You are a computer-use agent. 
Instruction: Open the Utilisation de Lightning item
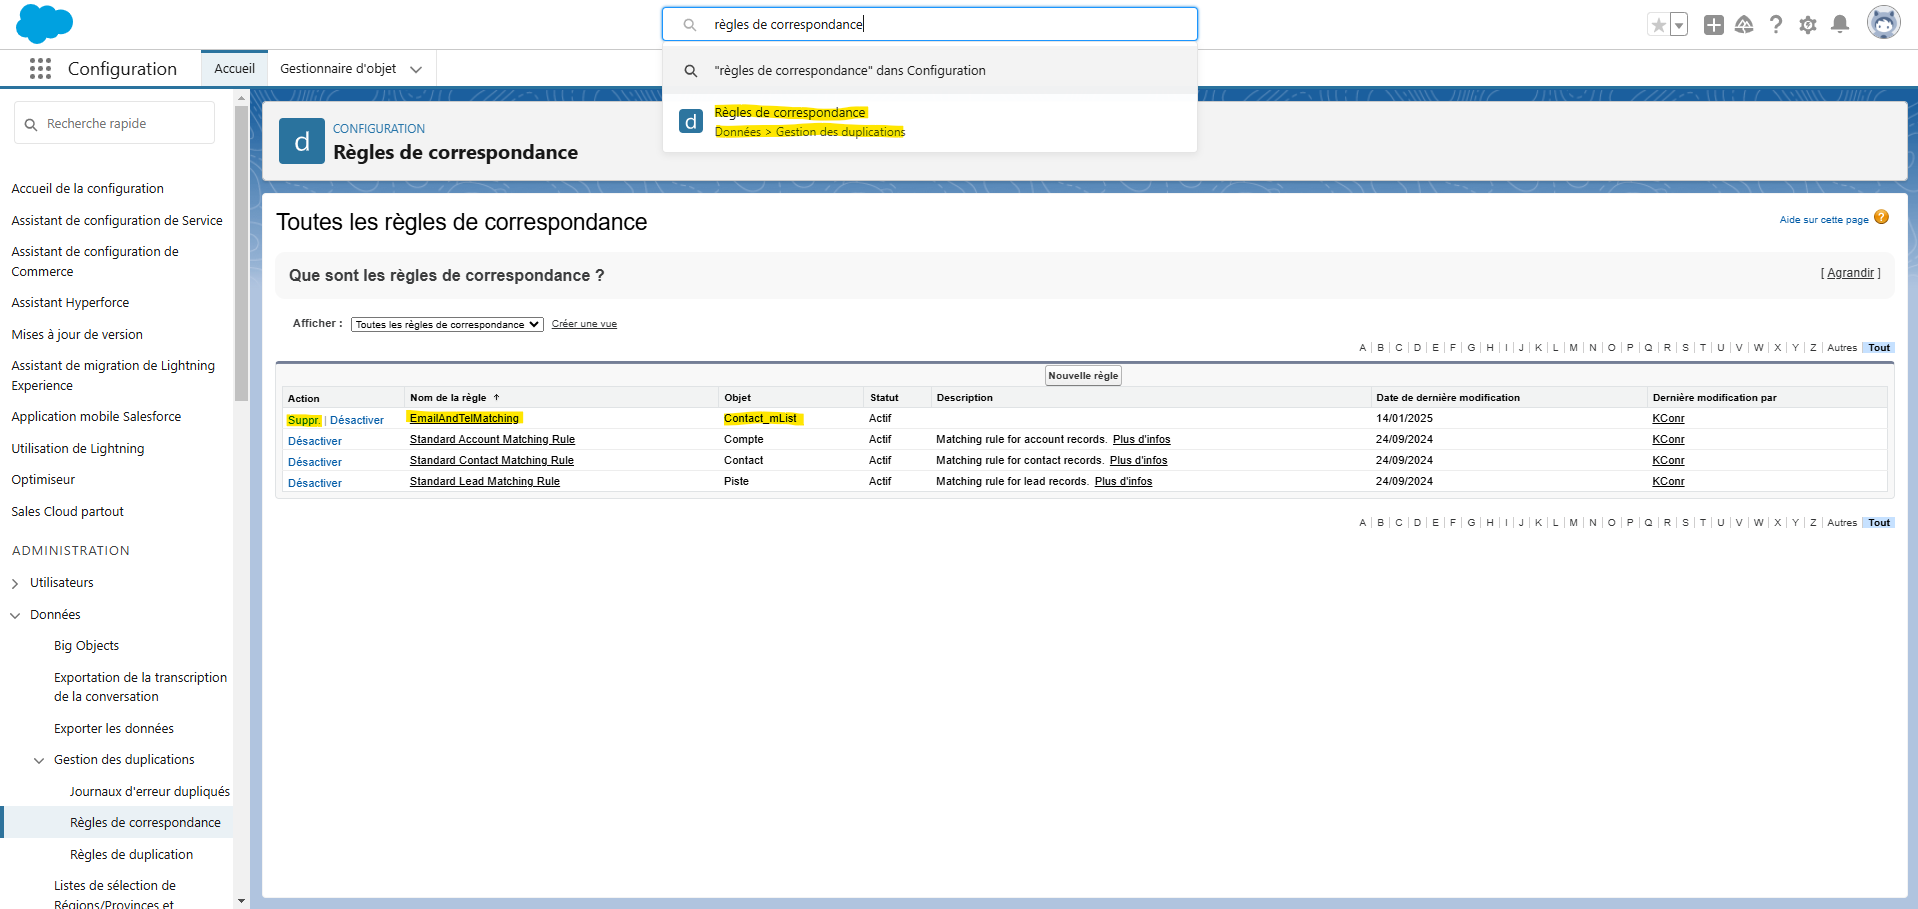pyautogui.click(x=78, y=448)
